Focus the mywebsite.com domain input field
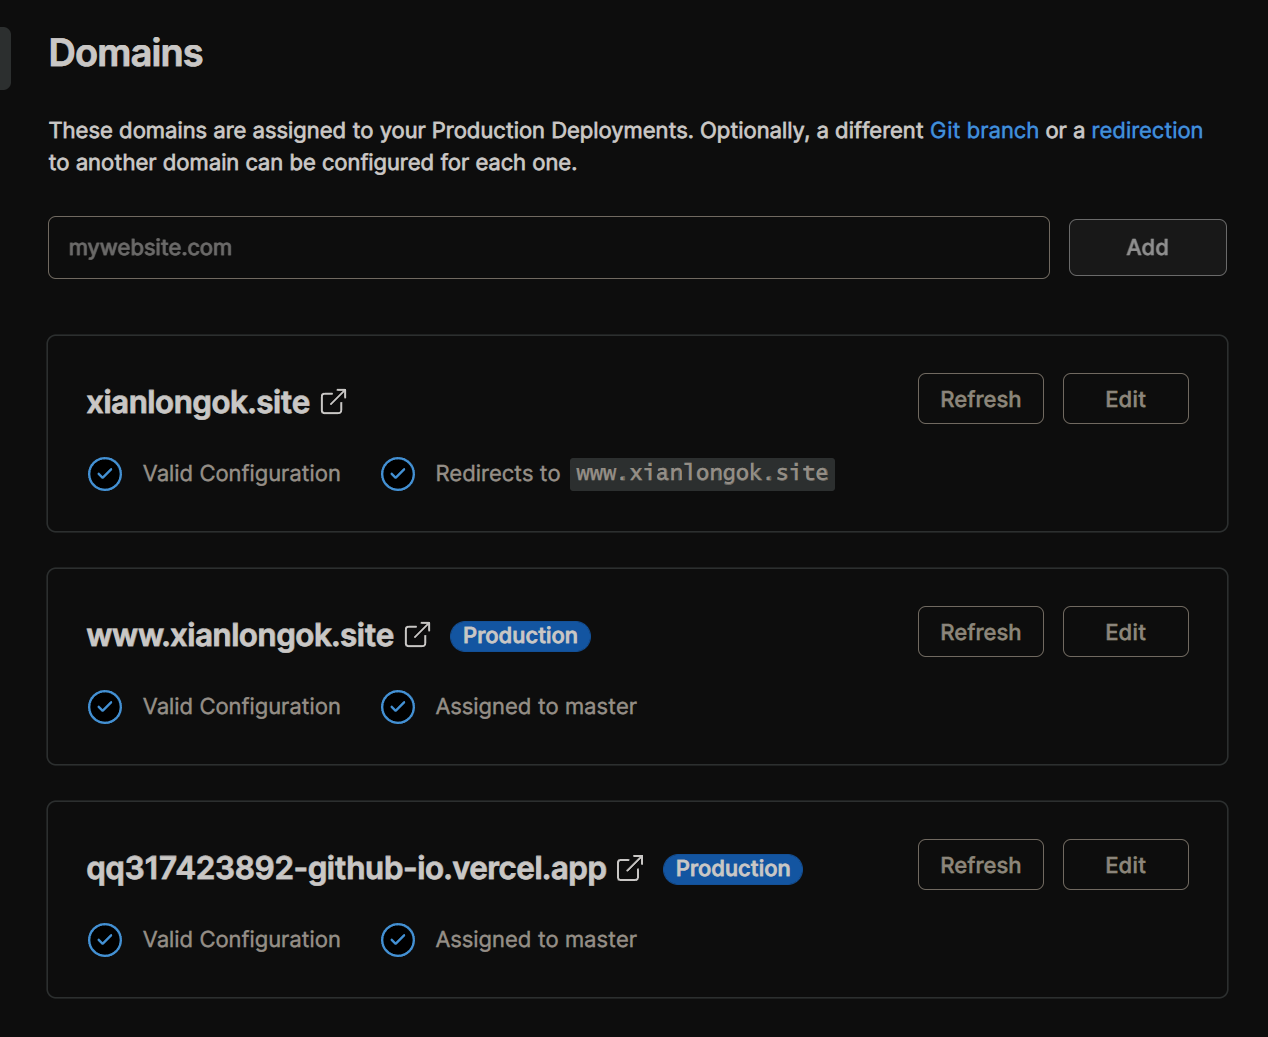 [x=549, y=247]
